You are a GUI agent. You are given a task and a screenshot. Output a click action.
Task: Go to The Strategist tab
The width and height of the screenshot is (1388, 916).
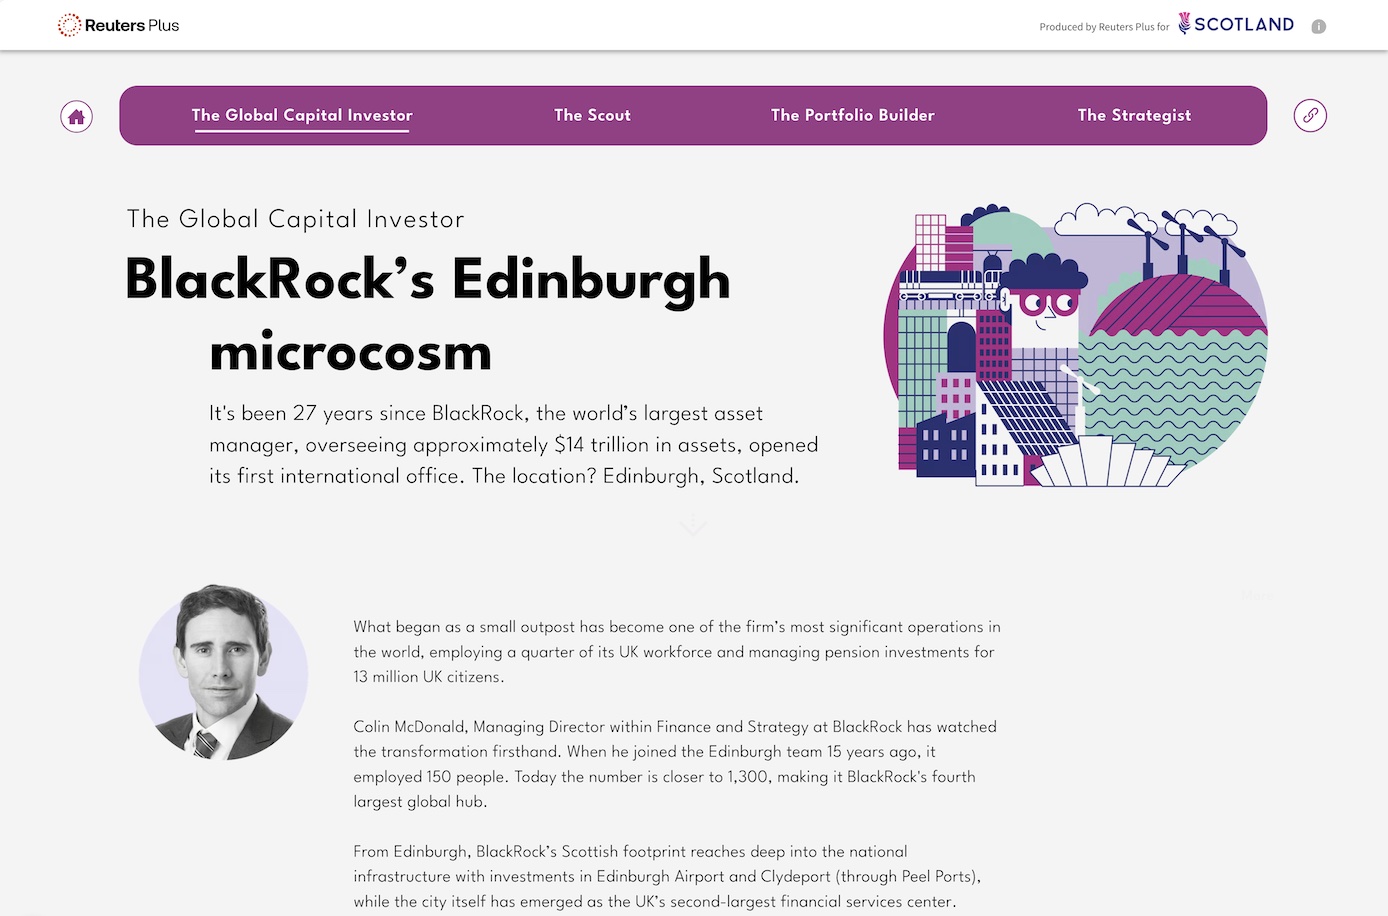(x=1134, y=115)
